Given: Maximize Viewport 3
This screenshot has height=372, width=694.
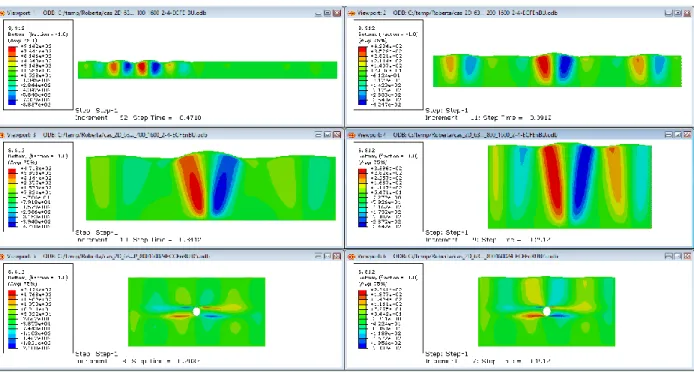Looking at the screenshot, I should pyautogui.click(x=328, y=135).
